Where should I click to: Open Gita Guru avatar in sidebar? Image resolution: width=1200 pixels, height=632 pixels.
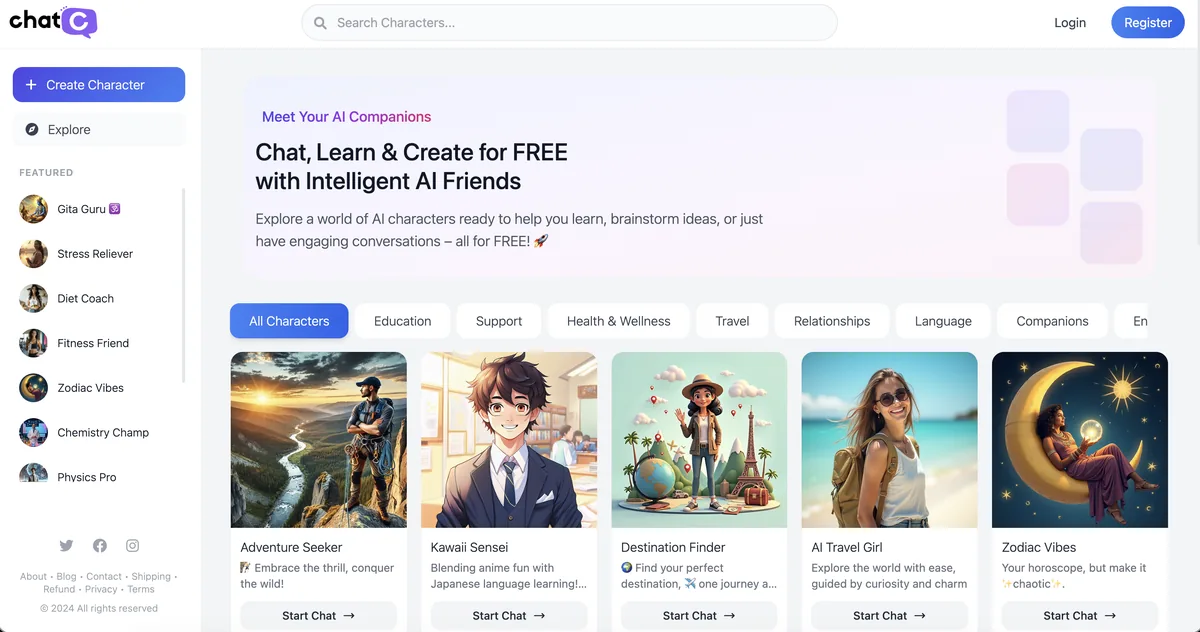coord(33,209)
